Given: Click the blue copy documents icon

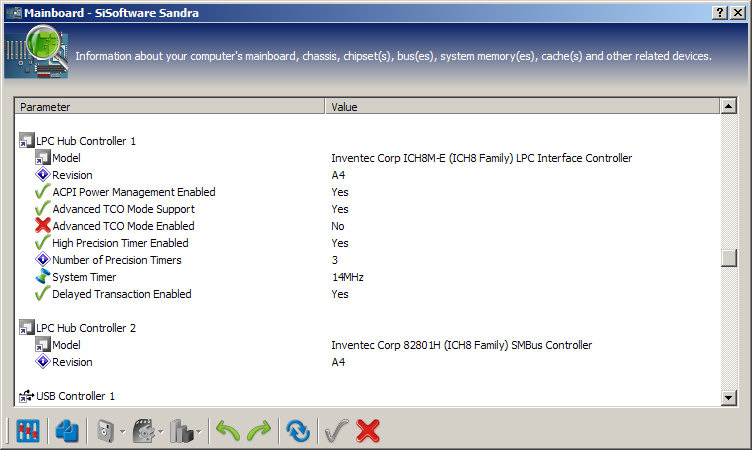Looking at the screenshot, I should (x=67, y=431).
